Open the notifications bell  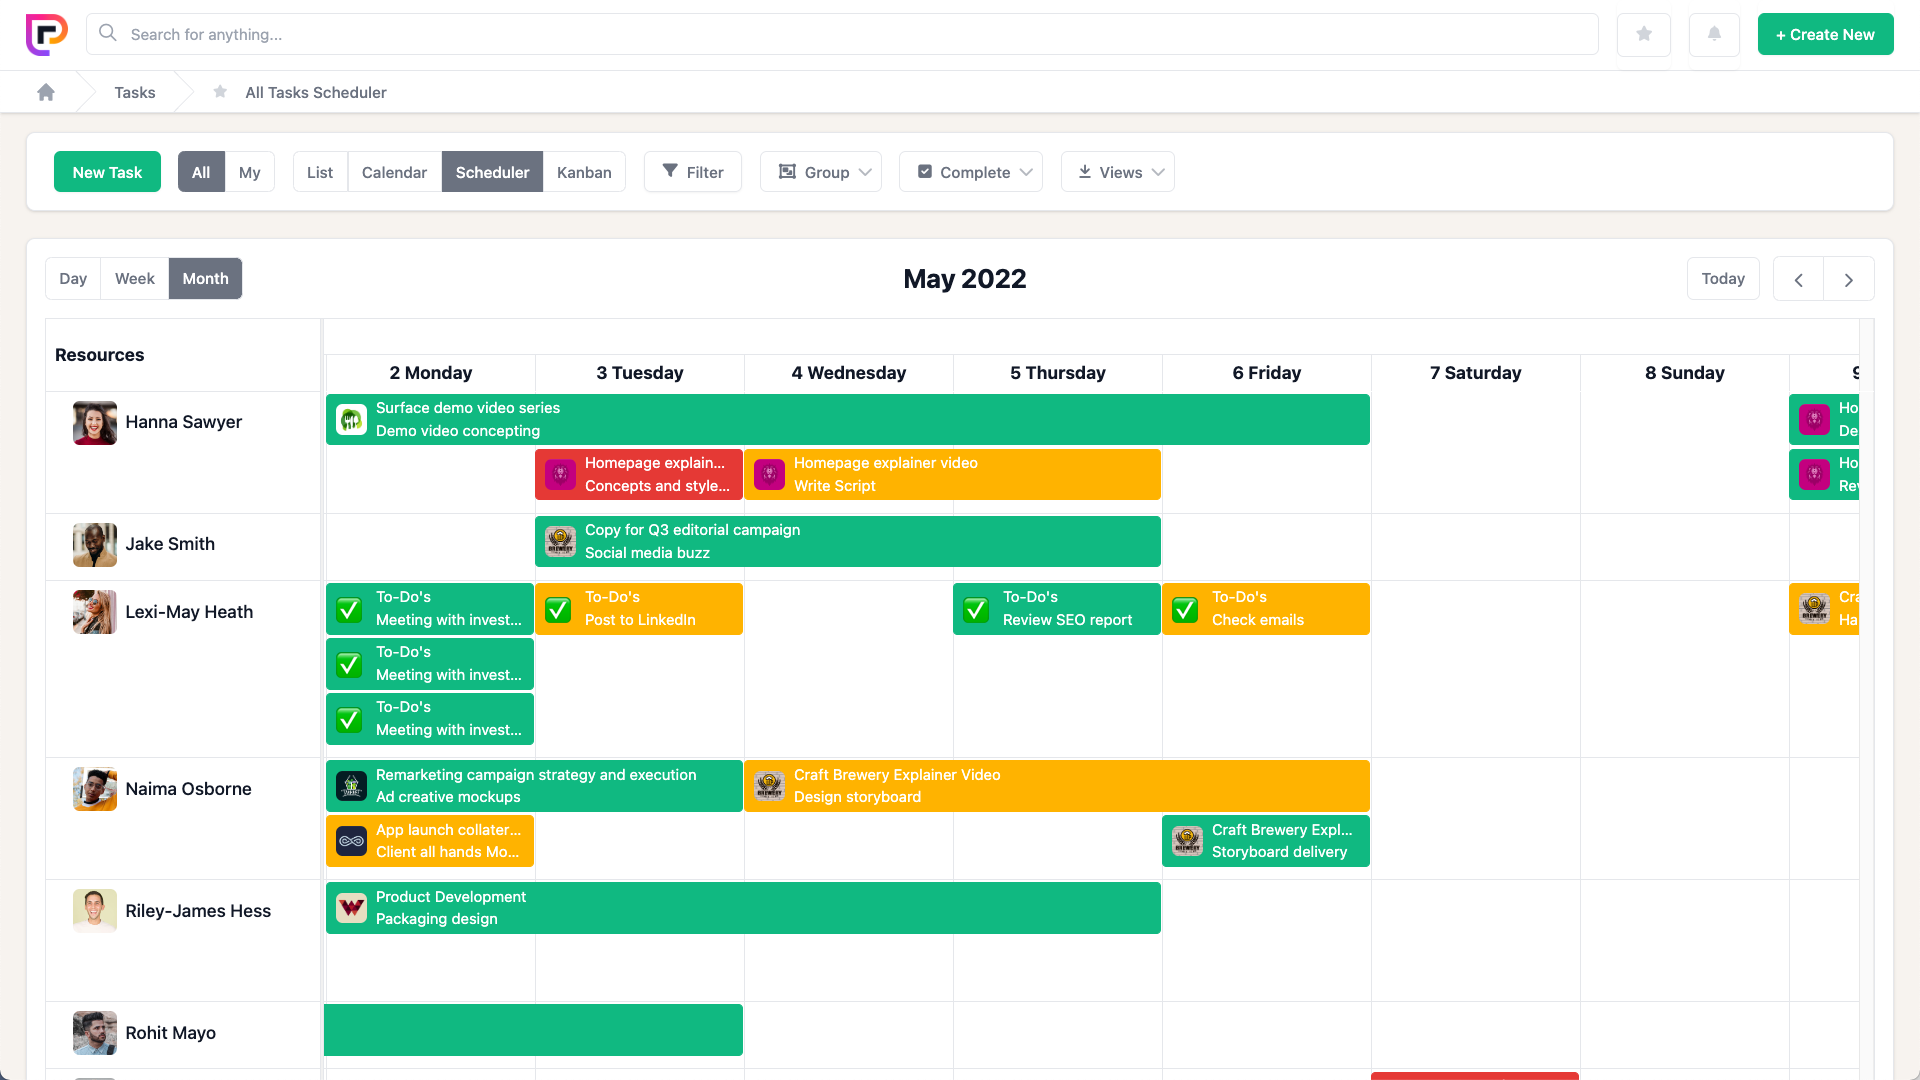pyautogui.click(x=1714, y=34)
